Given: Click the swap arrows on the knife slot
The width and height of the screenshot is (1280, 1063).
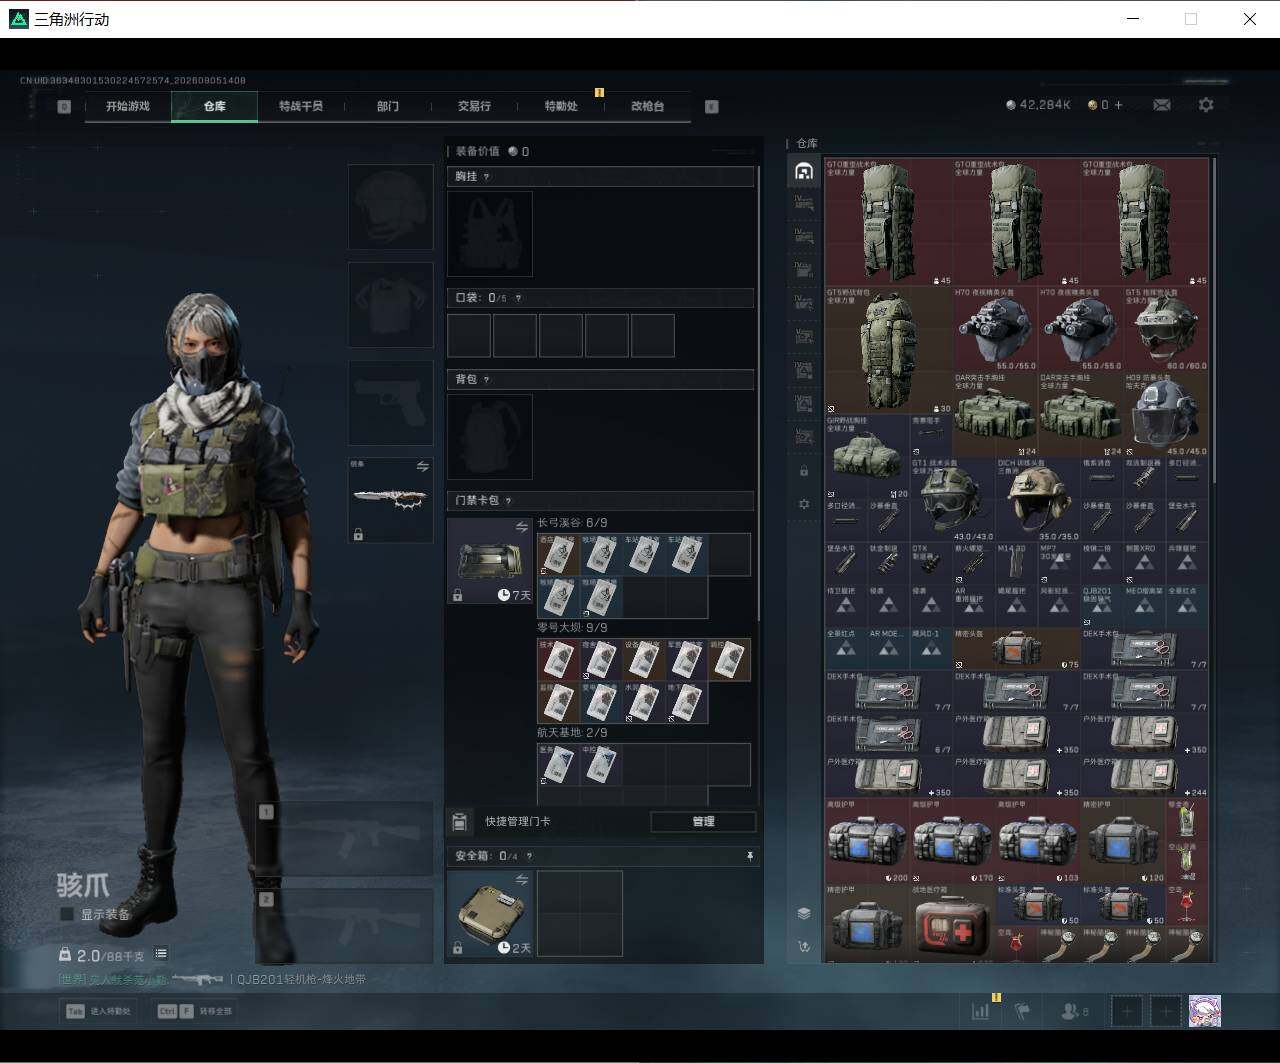Looking at the screenshot, I should (x=422, y=467).
